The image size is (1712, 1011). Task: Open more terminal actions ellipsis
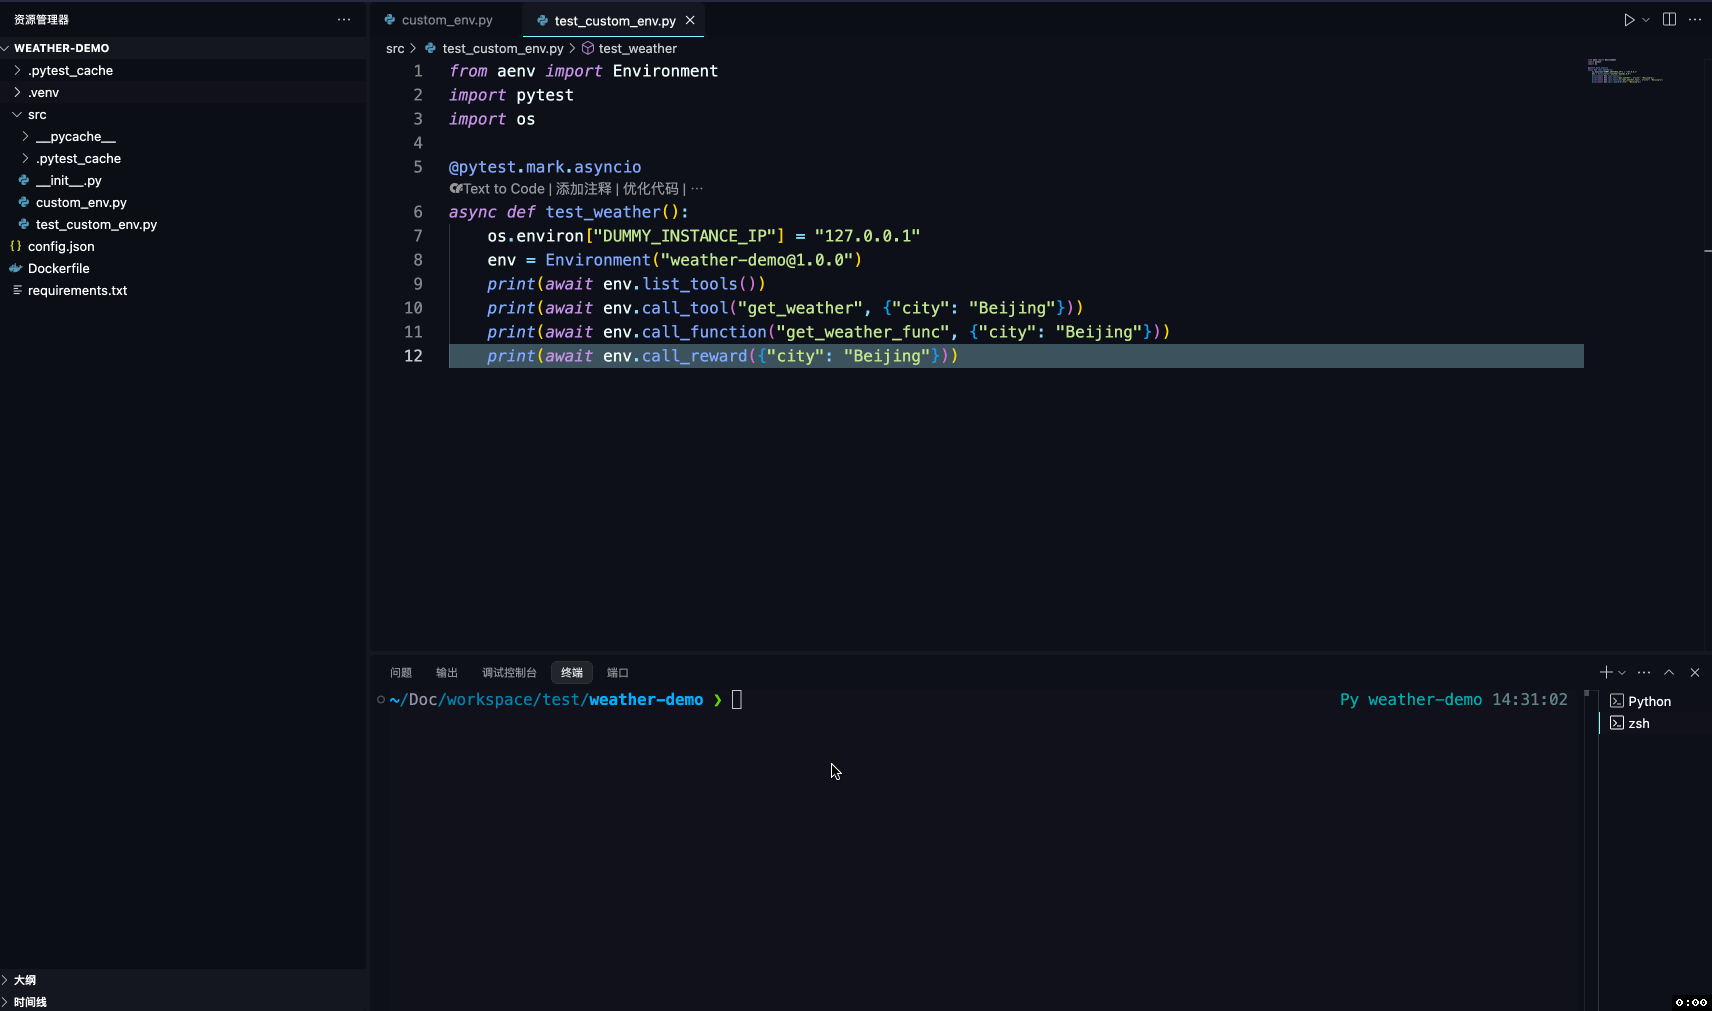coord(1643,672)
